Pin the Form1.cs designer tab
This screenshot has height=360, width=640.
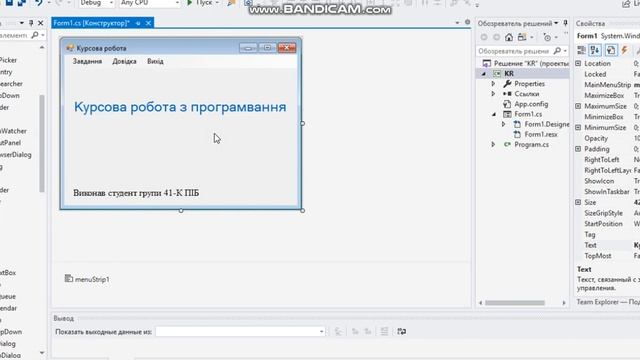[138, 23]
